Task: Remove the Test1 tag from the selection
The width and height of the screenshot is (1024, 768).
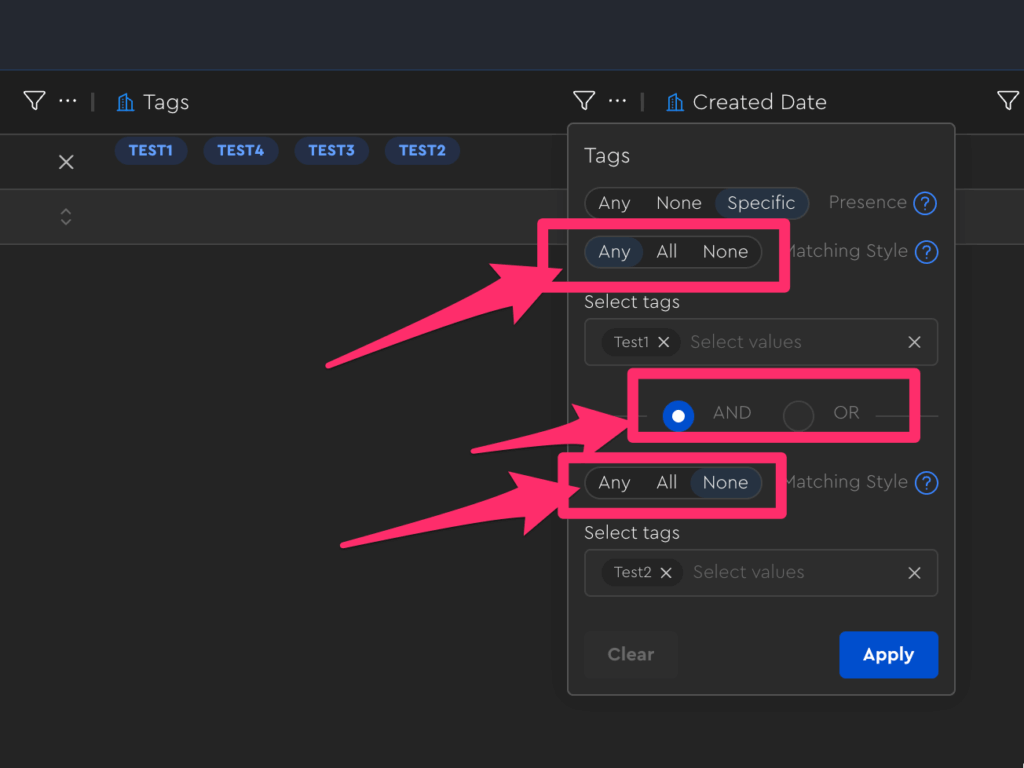Action: point(664,342)
